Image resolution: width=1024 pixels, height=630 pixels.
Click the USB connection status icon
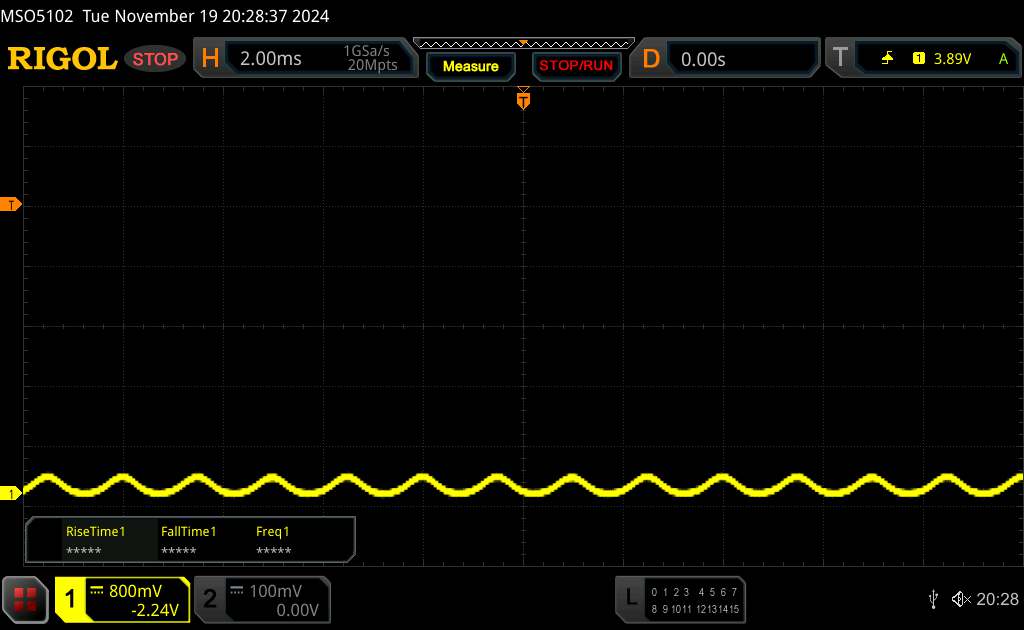coord(933,599)
